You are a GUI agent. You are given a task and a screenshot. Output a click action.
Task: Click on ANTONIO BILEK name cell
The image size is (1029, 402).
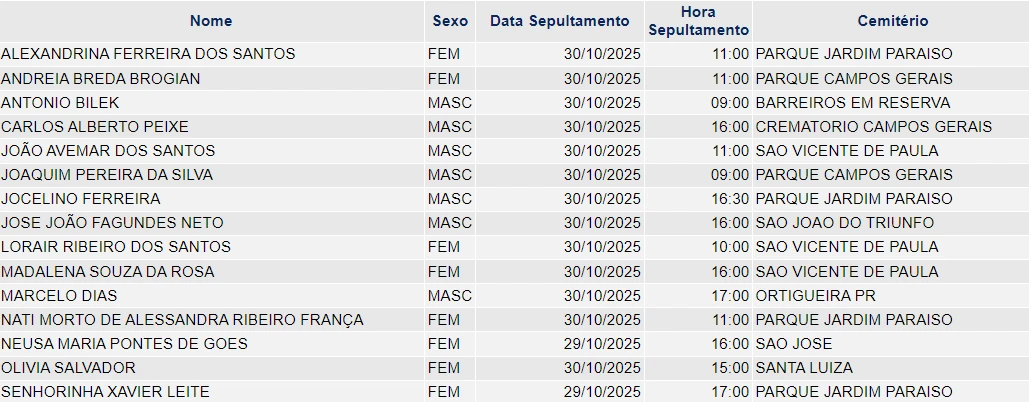click(60, 102)
